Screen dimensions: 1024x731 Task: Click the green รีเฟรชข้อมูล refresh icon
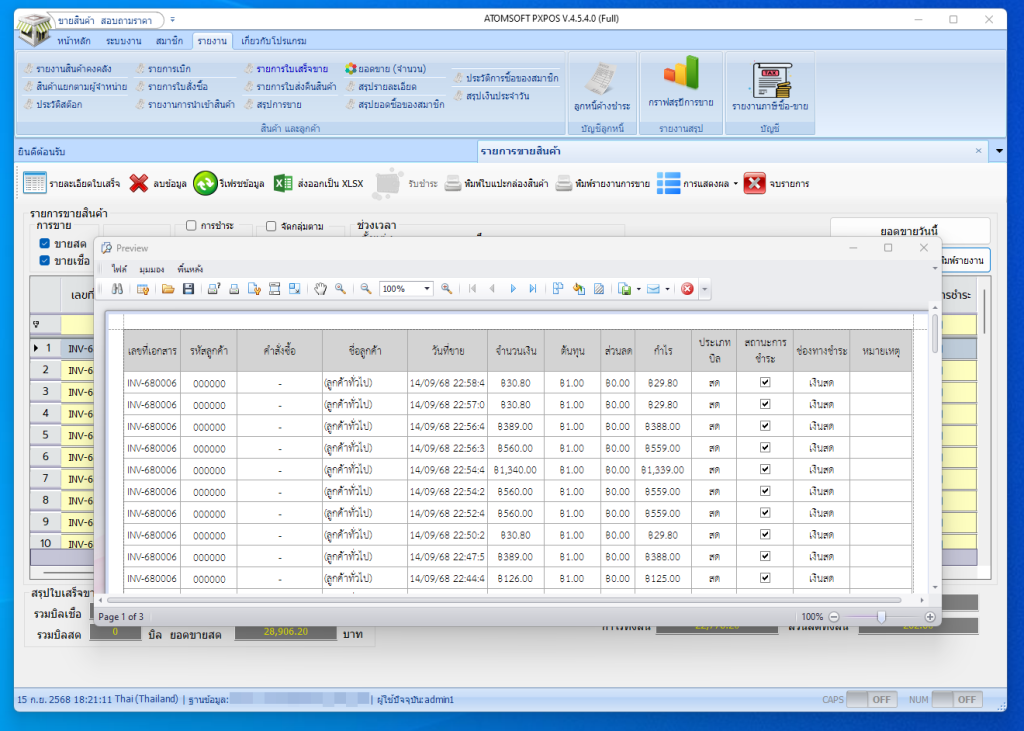pyautogui.click(x=205, y=184)
